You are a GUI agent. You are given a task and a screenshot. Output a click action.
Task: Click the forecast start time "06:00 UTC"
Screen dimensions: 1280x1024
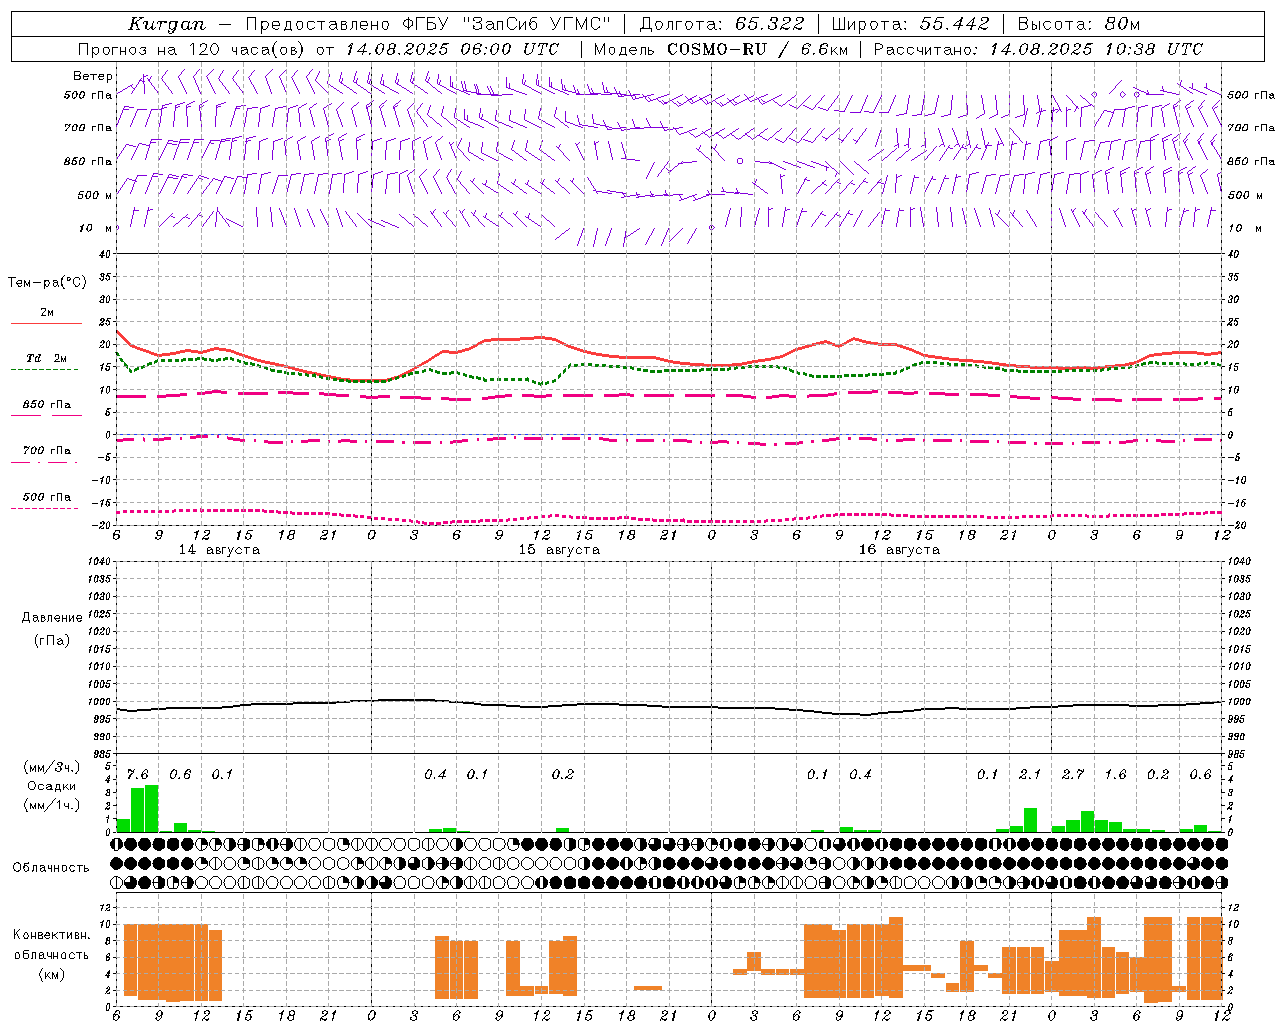point(509,49)
